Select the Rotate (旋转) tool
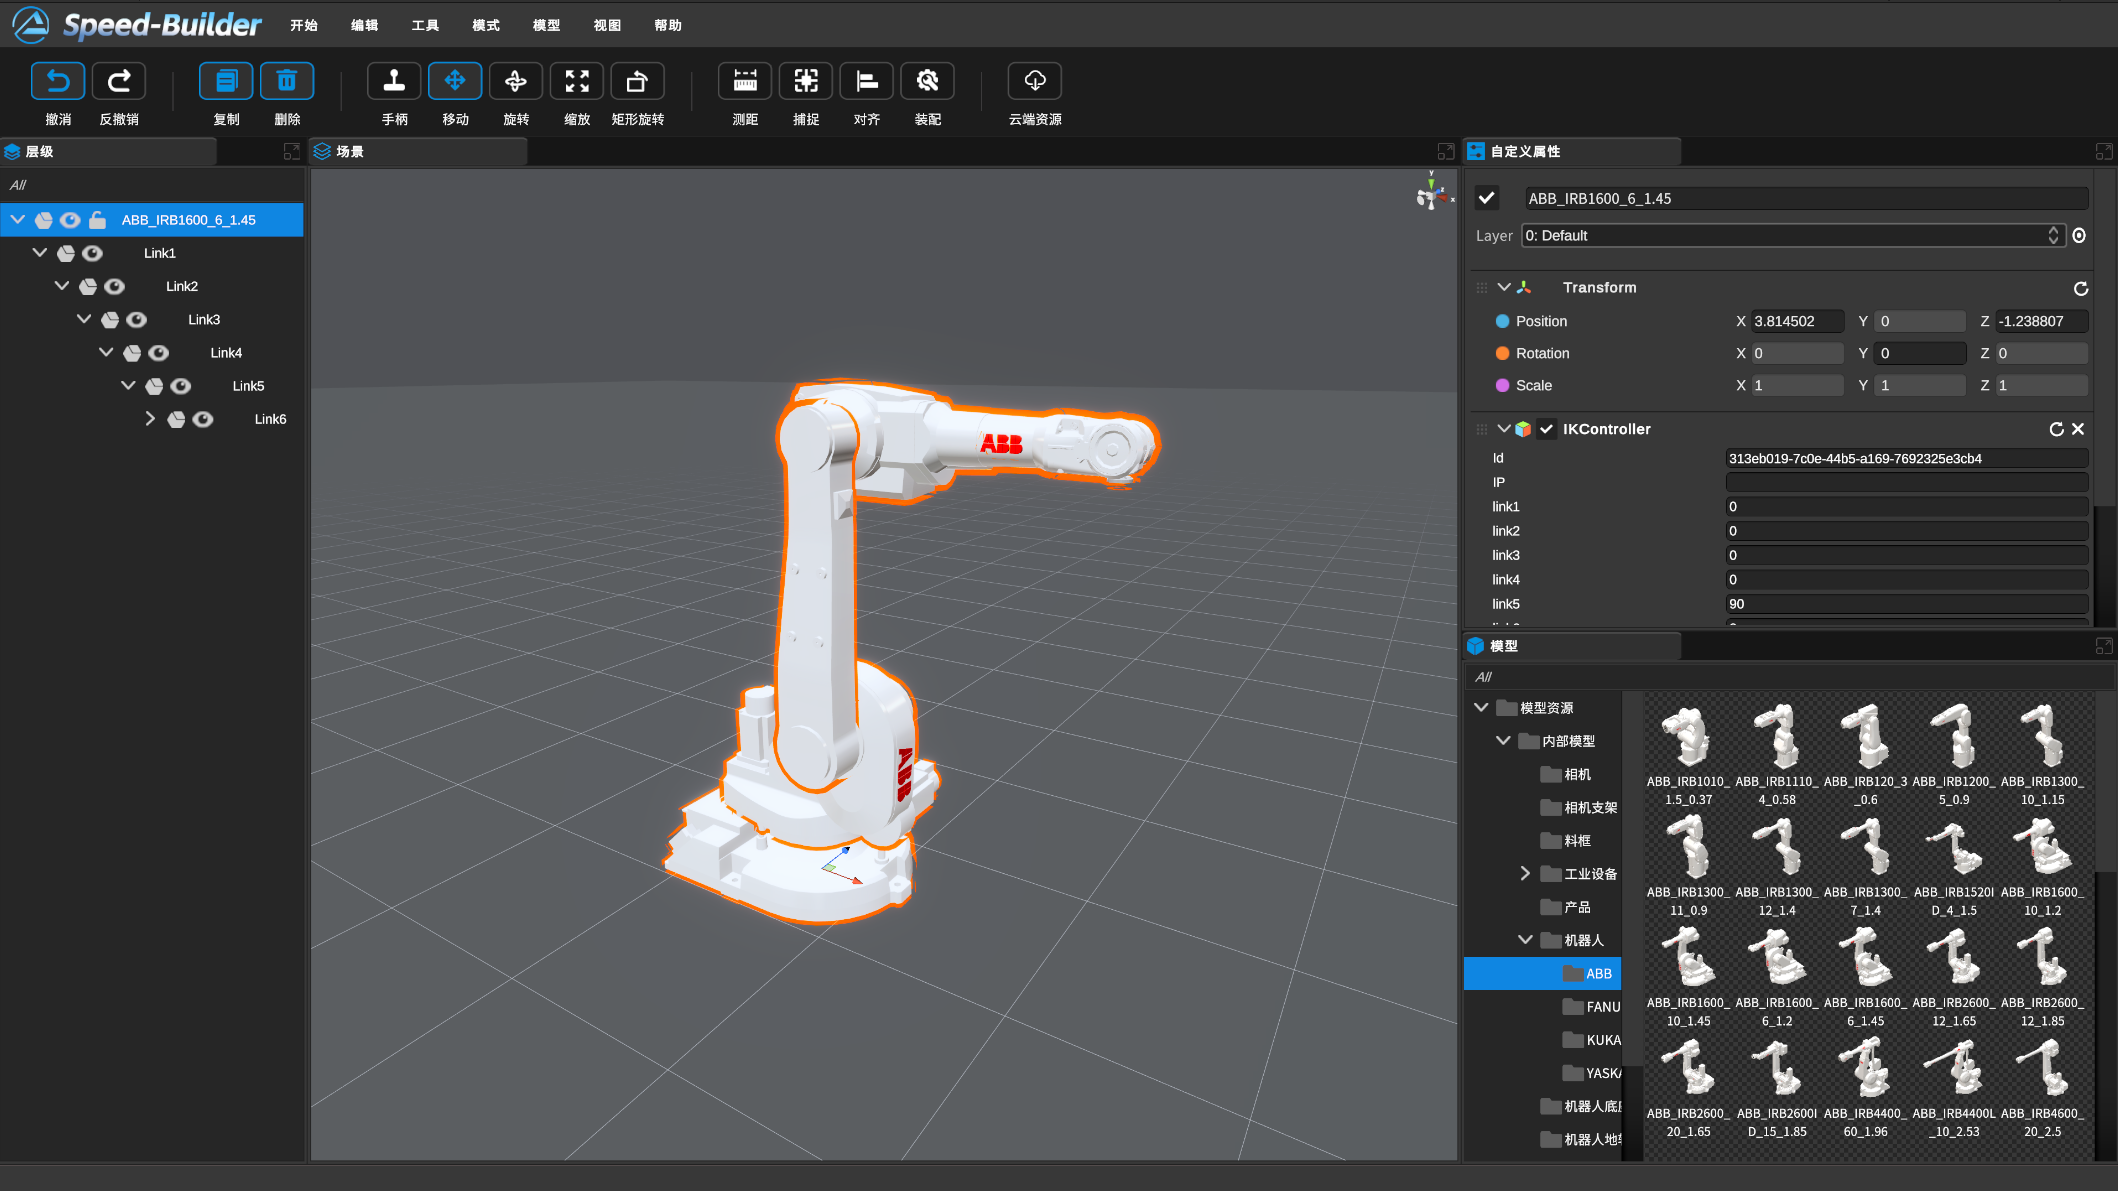 pyautogui.click(x=516, y=81)
